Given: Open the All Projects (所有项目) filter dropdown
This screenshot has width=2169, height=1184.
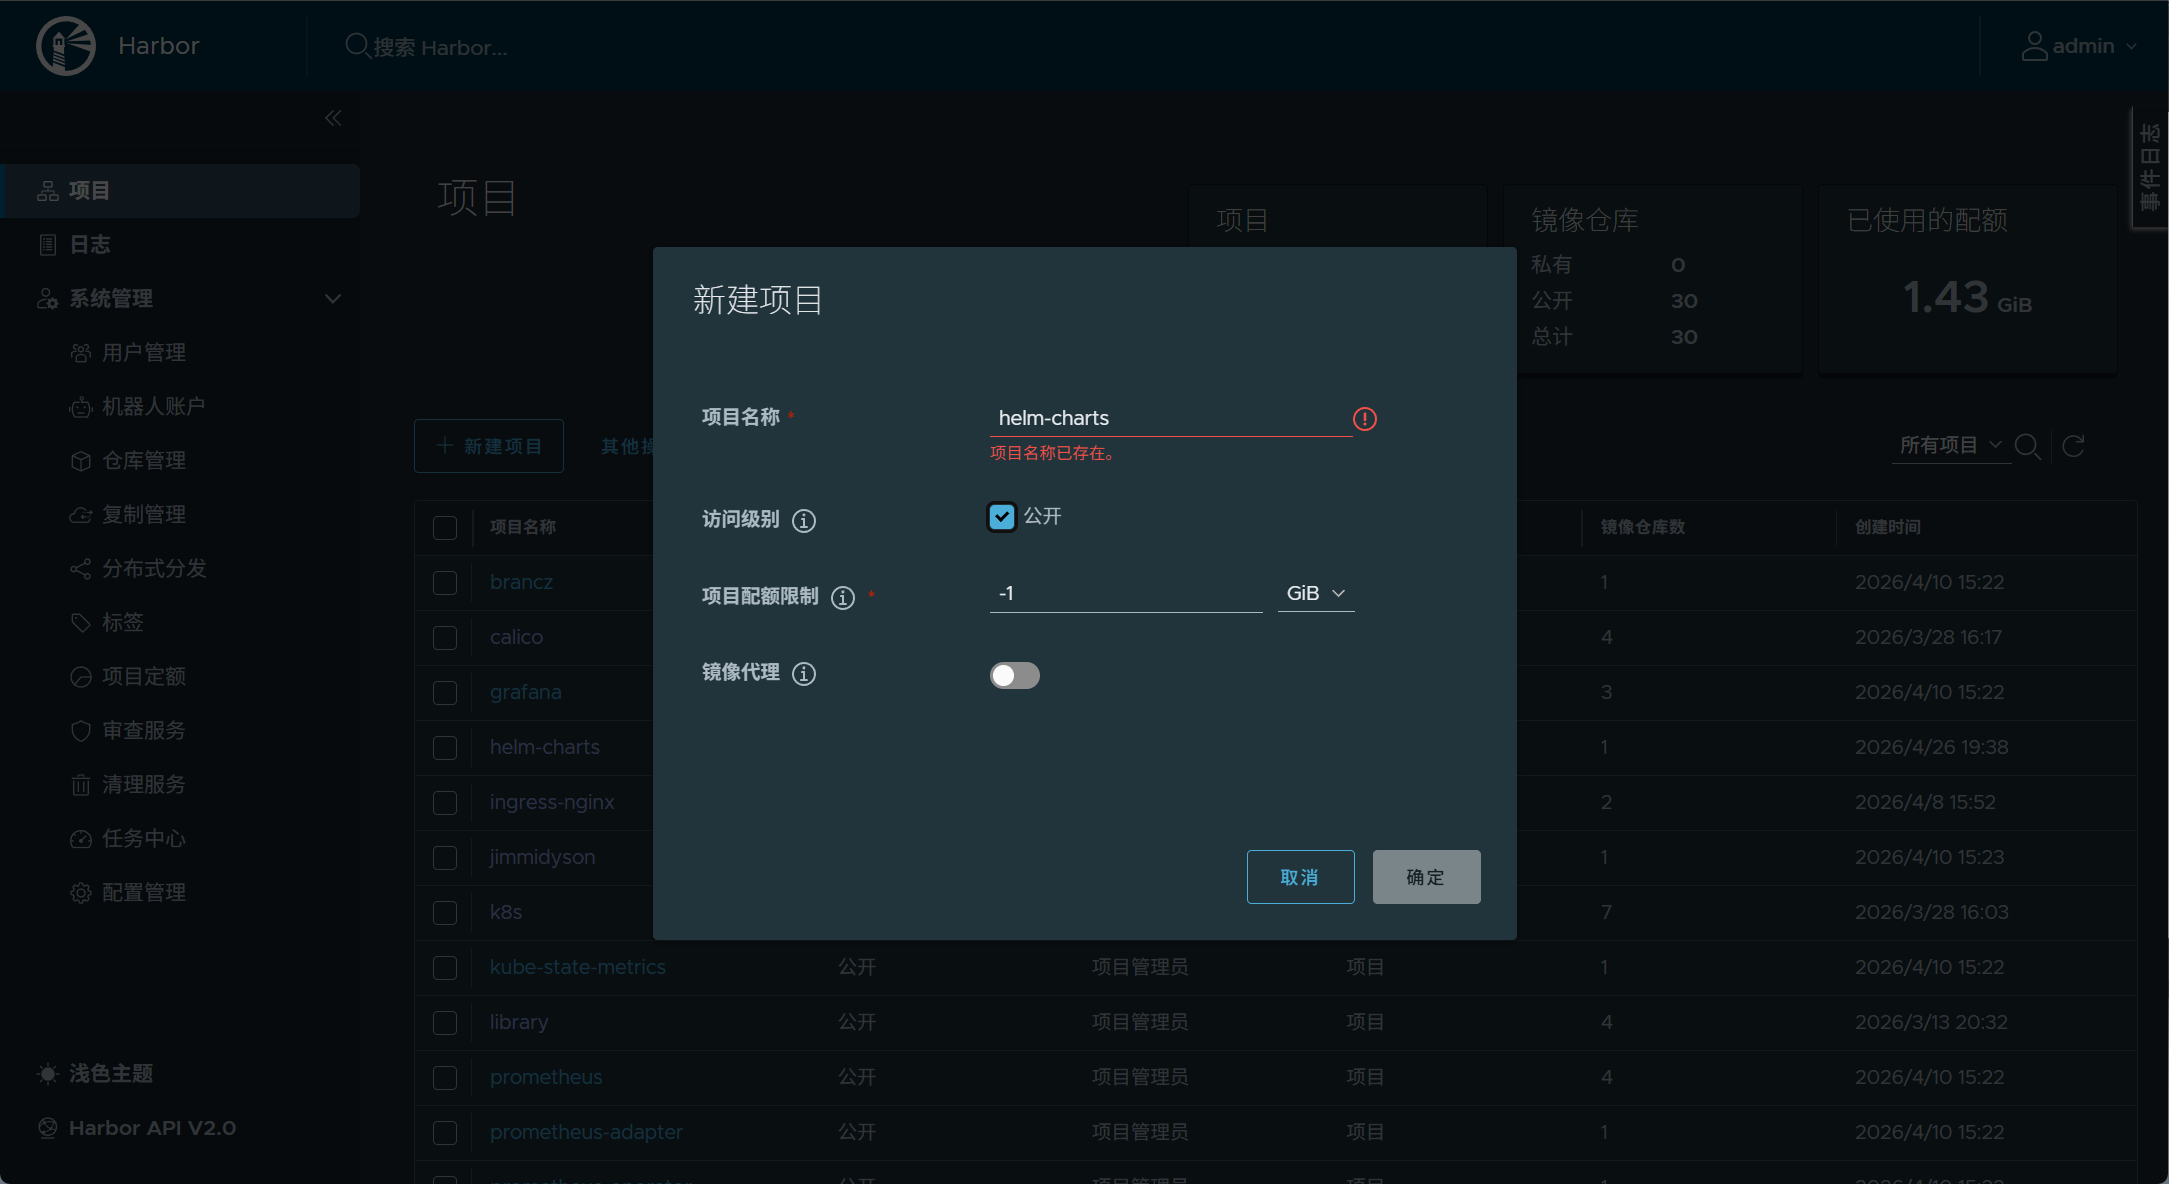Looking at the screenshot, I should pyautogui.click(x=1951, y=446).
